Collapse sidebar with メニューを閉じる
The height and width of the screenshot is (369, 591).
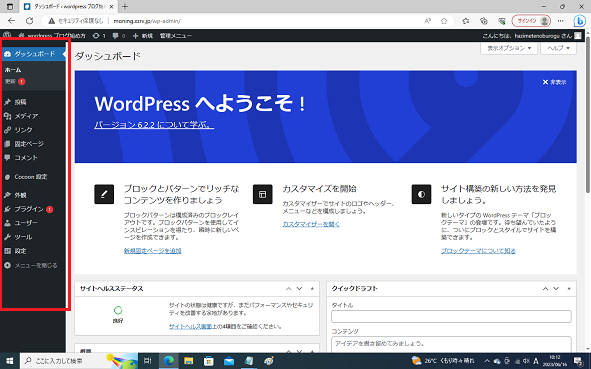tap(31, 265)
